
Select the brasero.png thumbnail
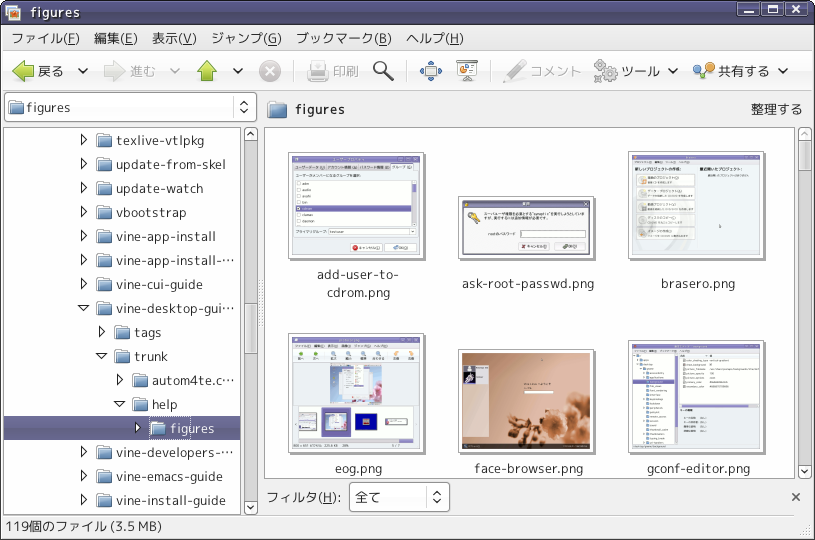point(696,206)
